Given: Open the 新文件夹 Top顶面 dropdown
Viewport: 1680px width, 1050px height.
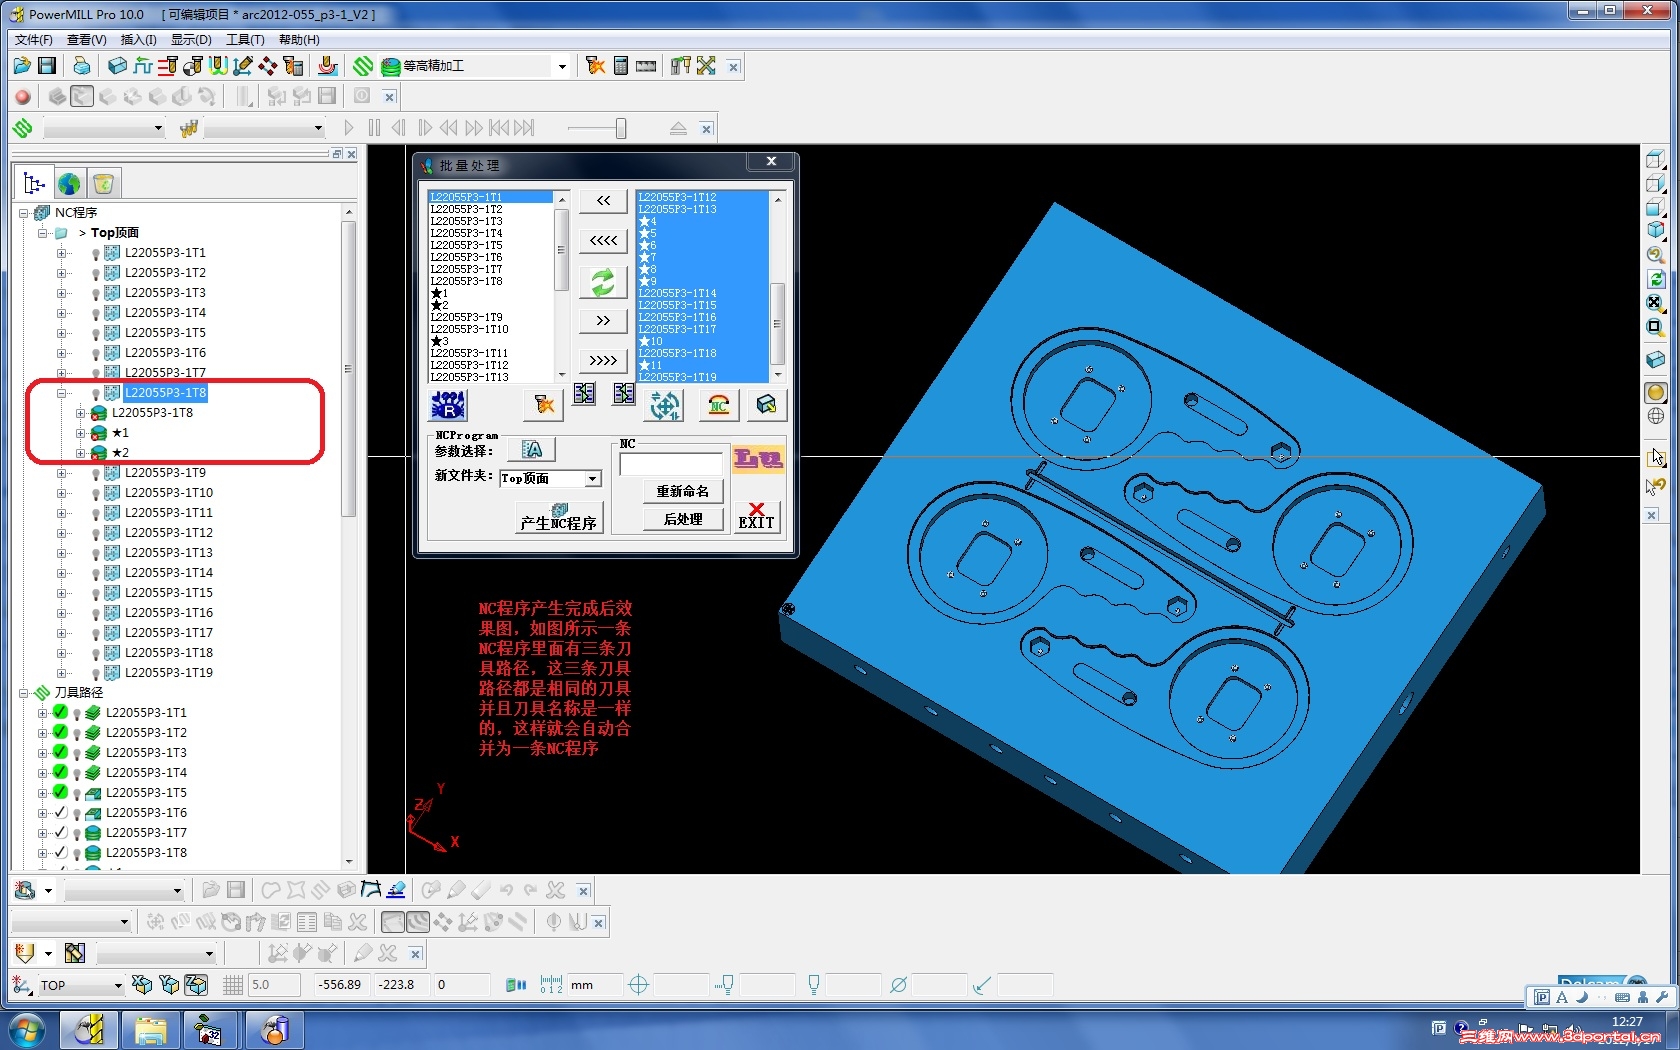Looking at the screenshot, I should tap(593, 479).
